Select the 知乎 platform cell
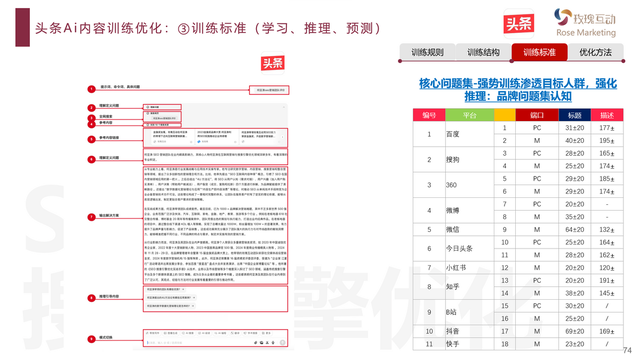The width and height of the screenshot is (640, 360). pos(469,287)
